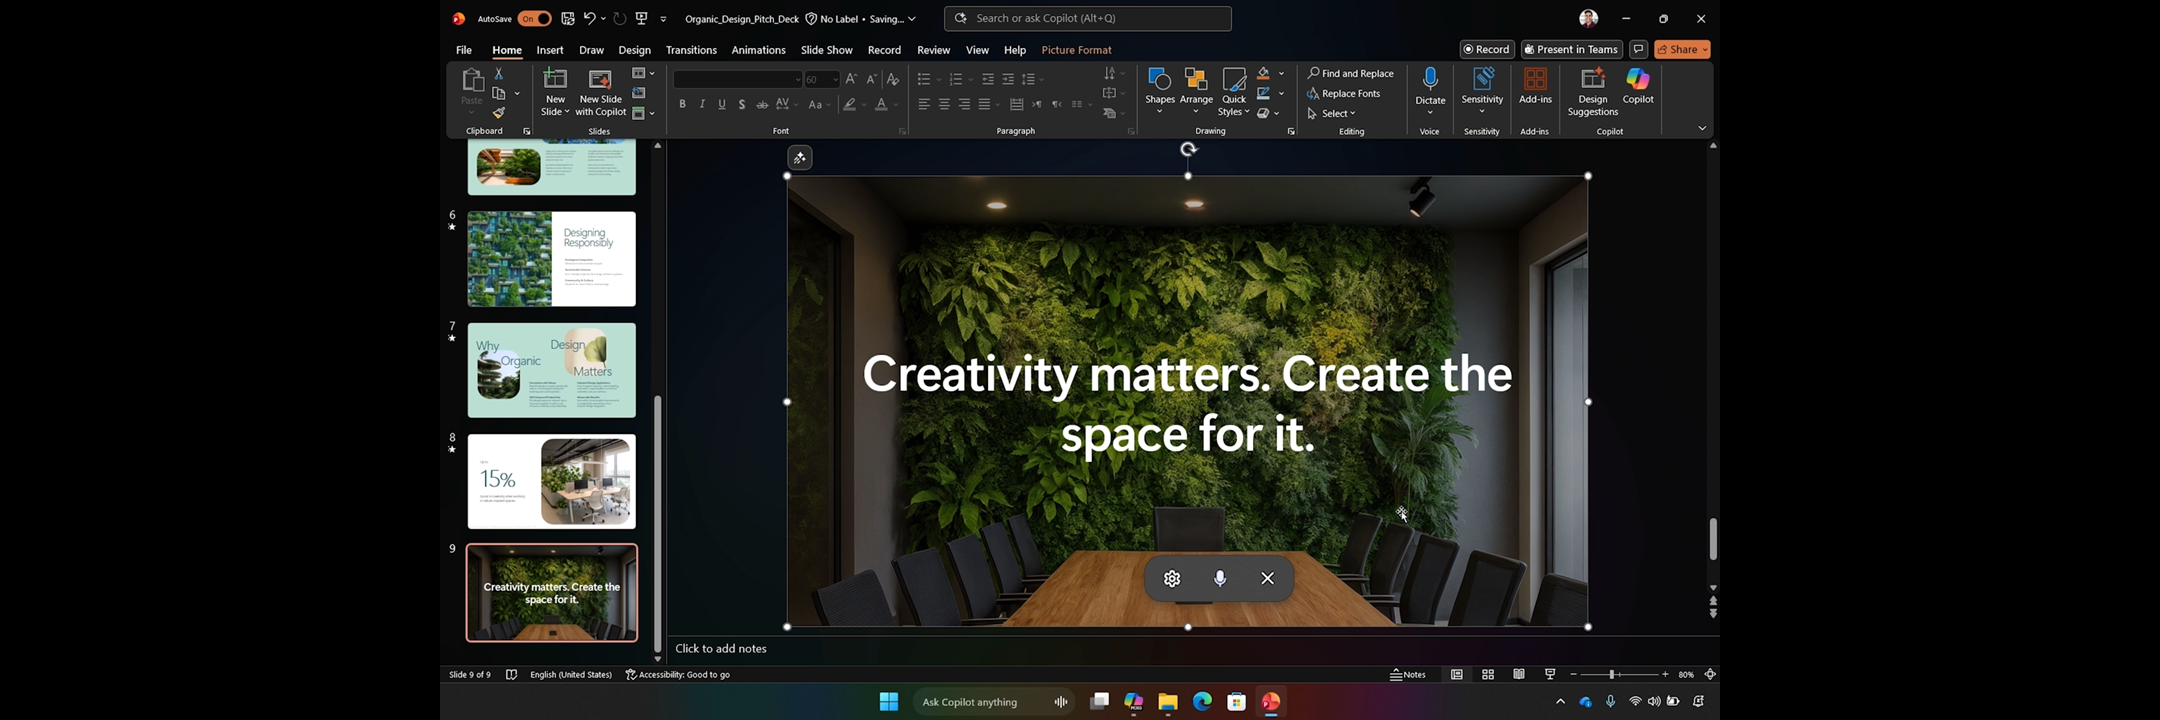This screenshot has height=720, width=2160.
Task: Open the Insert tab
Action: pos(550,50)
